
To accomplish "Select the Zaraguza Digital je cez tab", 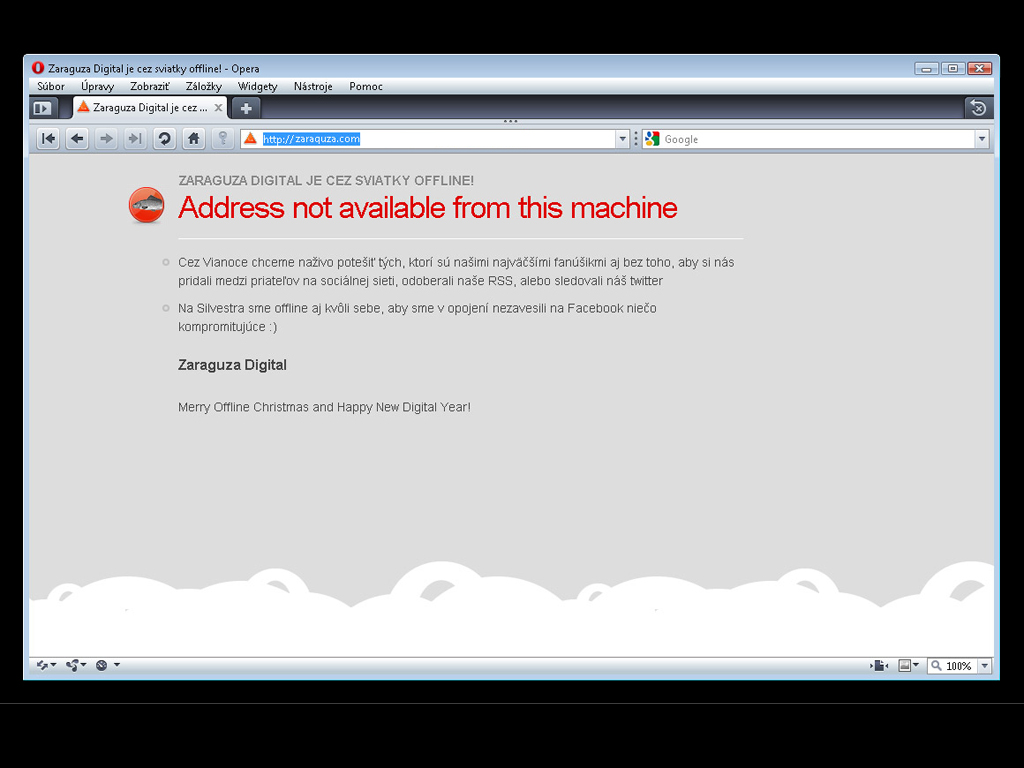I will coord(150,108).
